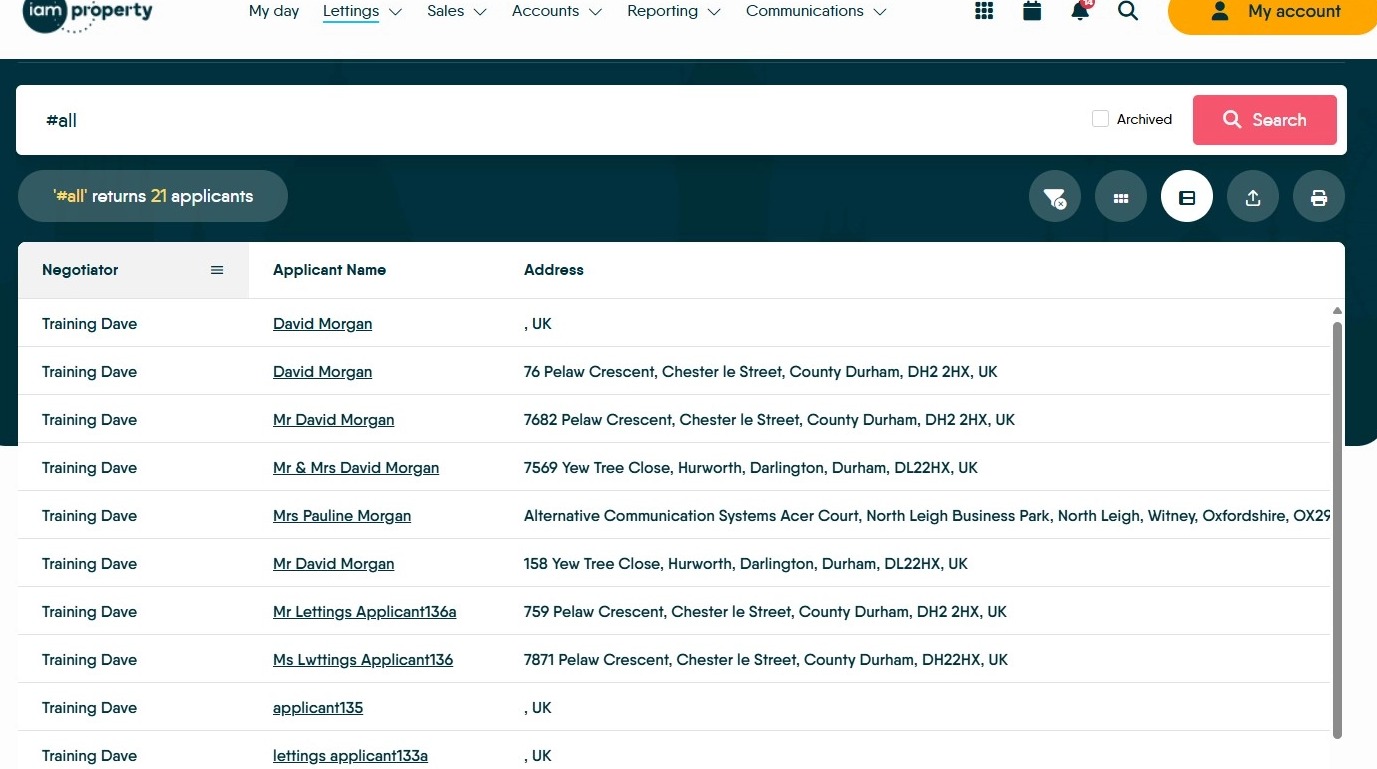The width and height of the screenshot is (1377, 769).
Task: Open Negotiator column menu icon
Action: (x=217, y=270)
